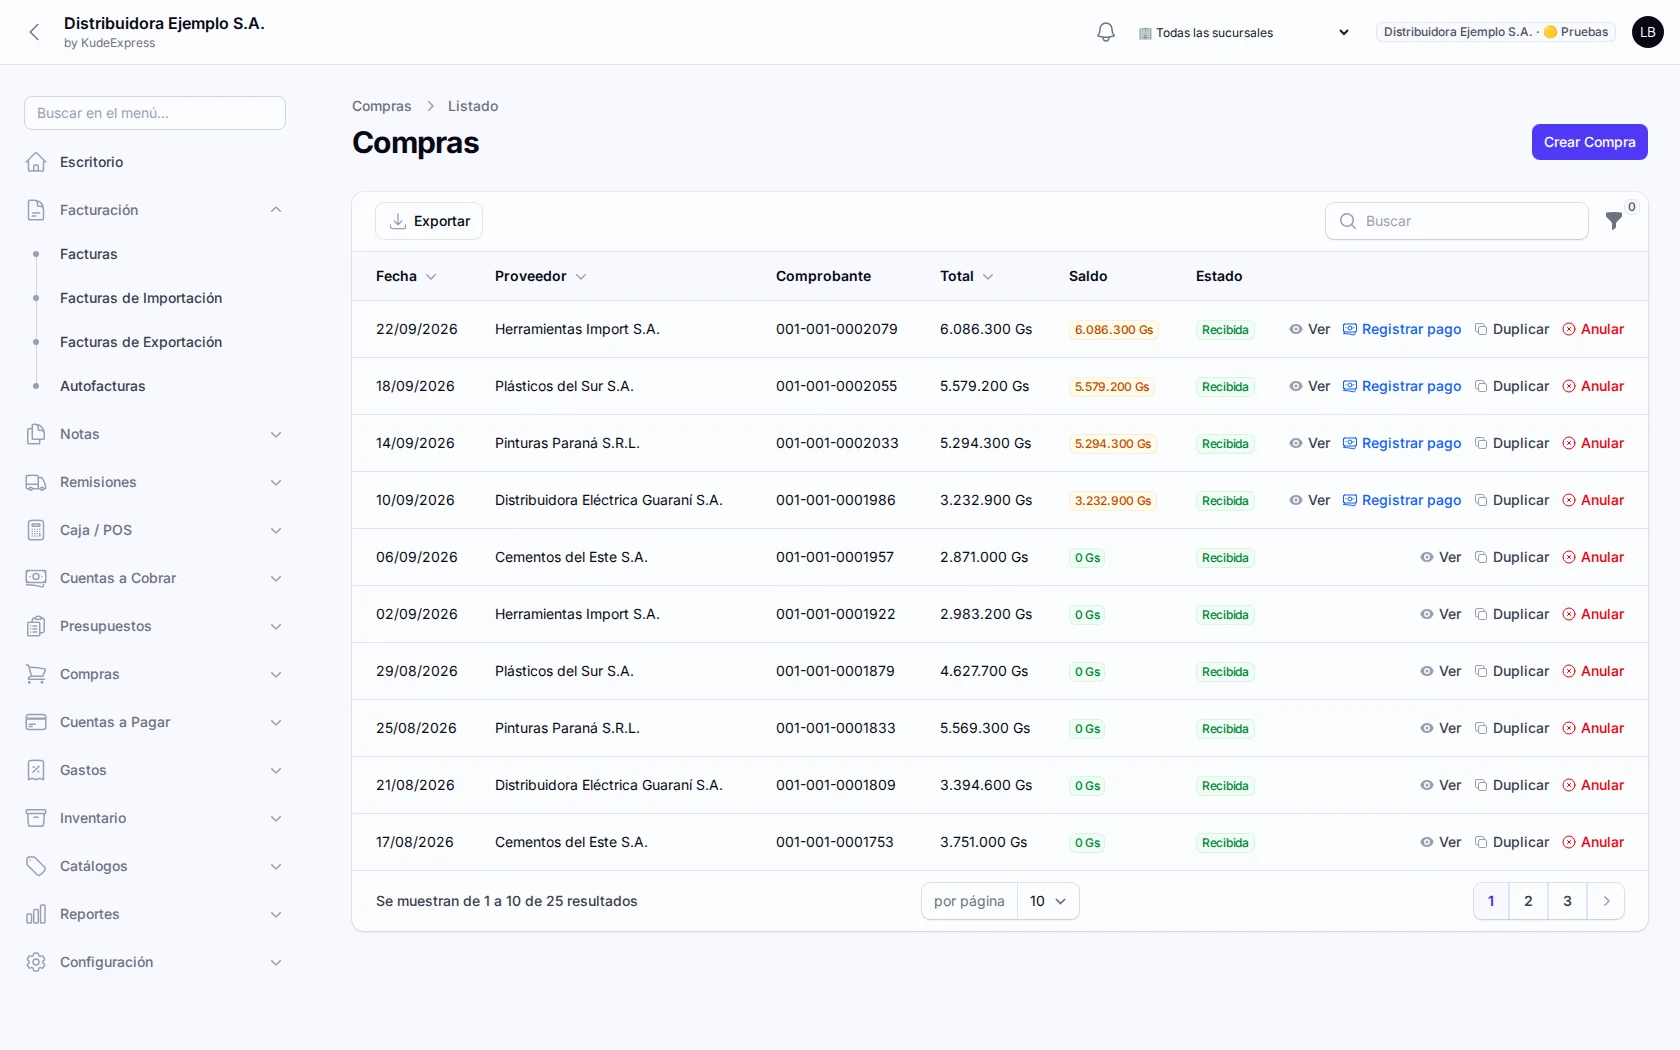Click the Presupuestos clipboard icon
The width and height of the screenshot is (1680, 1050).
[36, 626]
